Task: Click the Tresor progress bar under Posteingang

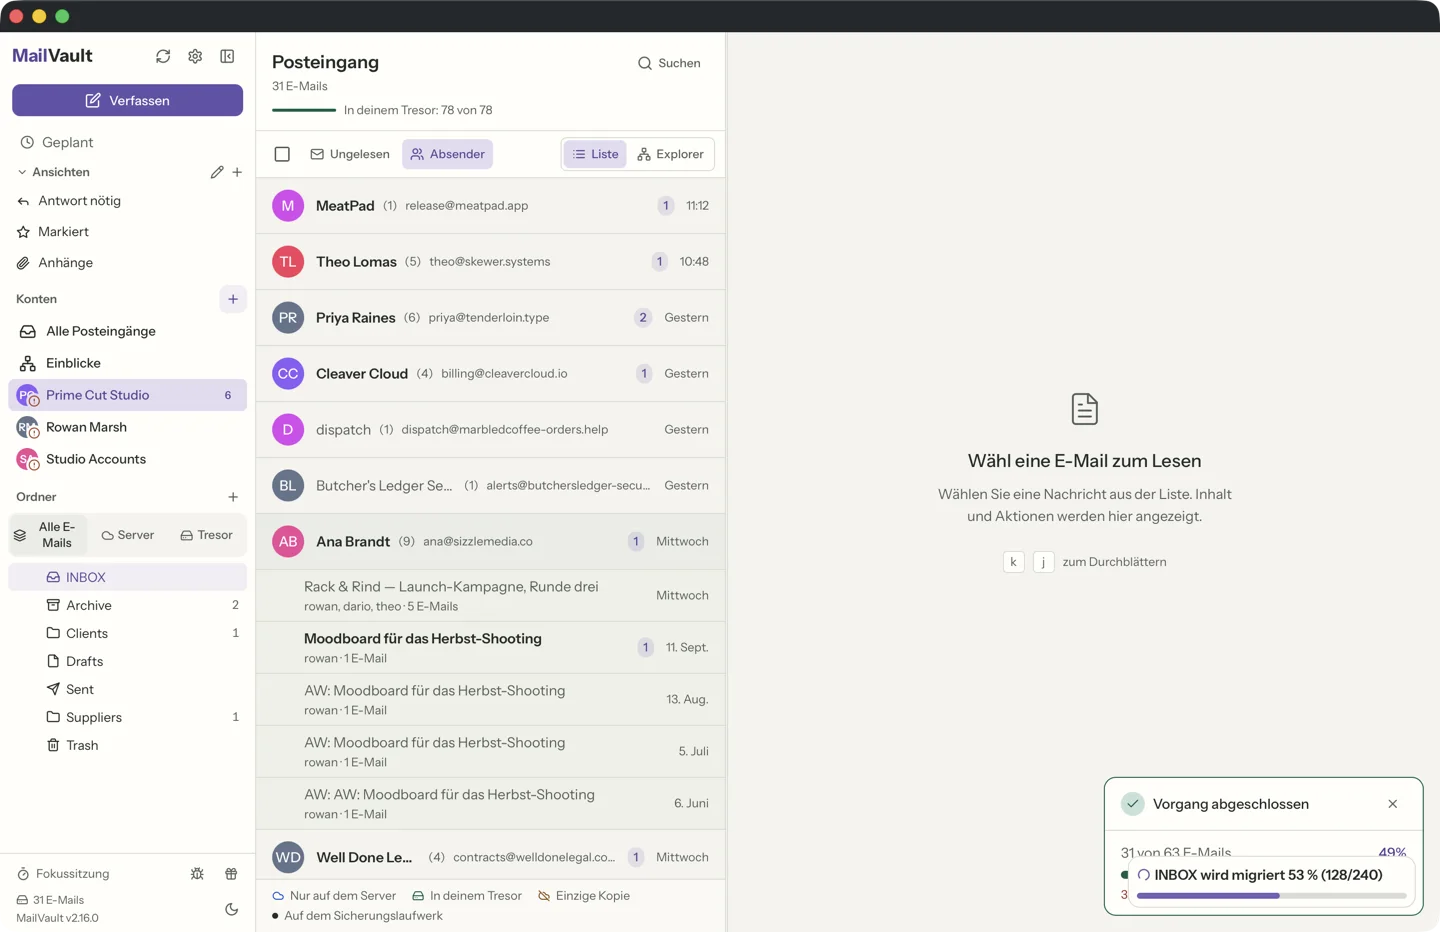Action: tap(304, 110)
